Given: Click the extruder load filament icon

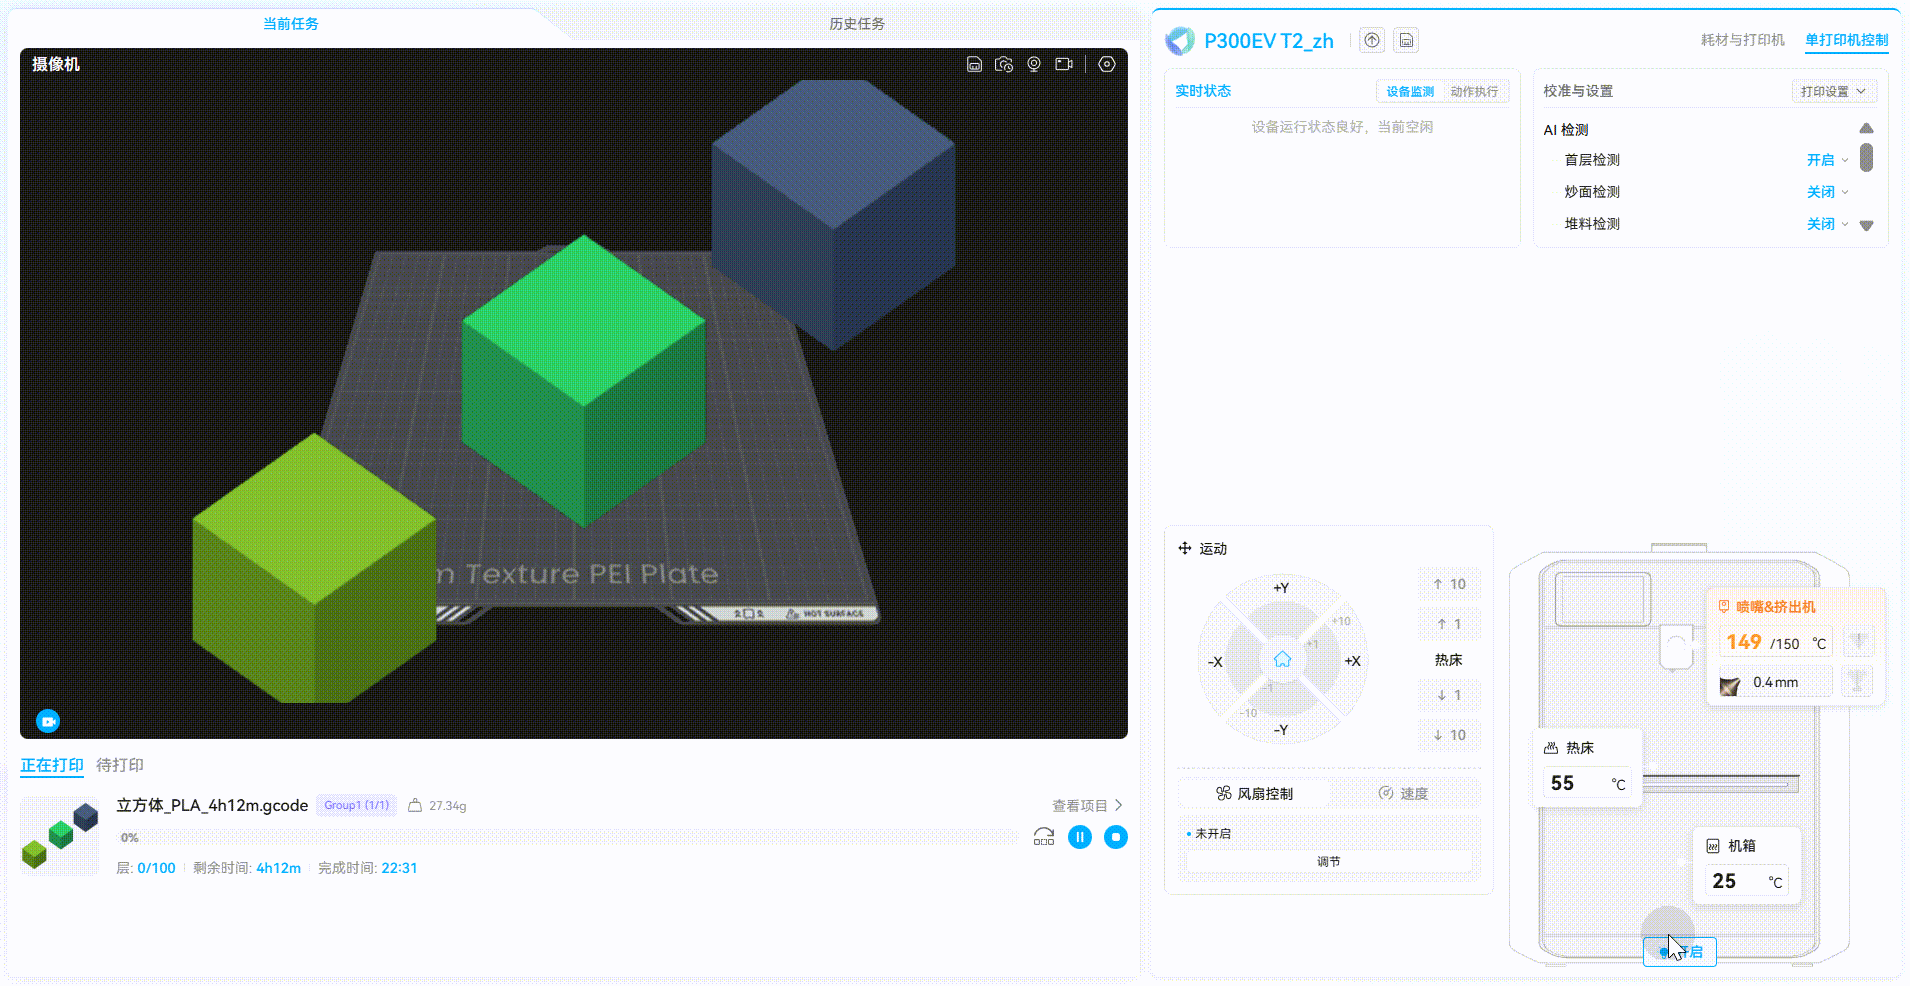Looking at the screenshot, I should 1858,641.
